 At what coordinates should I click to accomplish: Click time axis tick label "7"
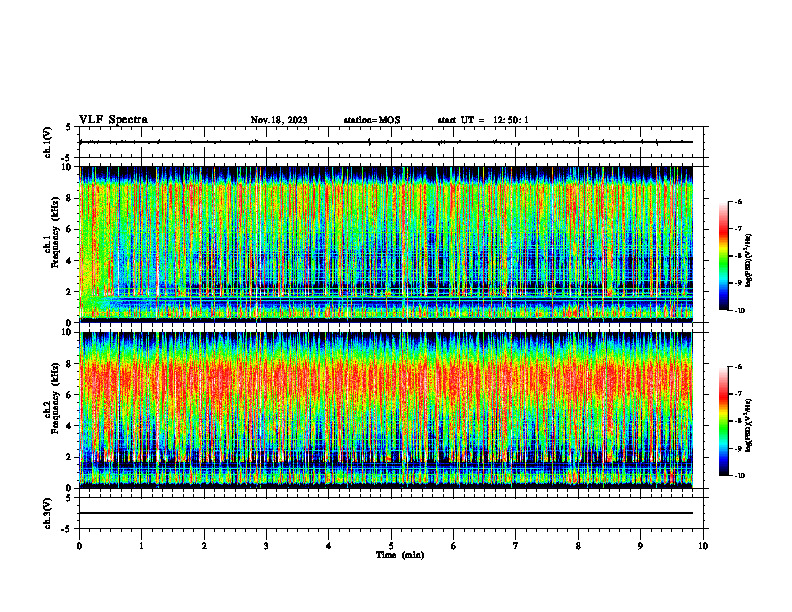pyautogui.click(x=516, y=546)
